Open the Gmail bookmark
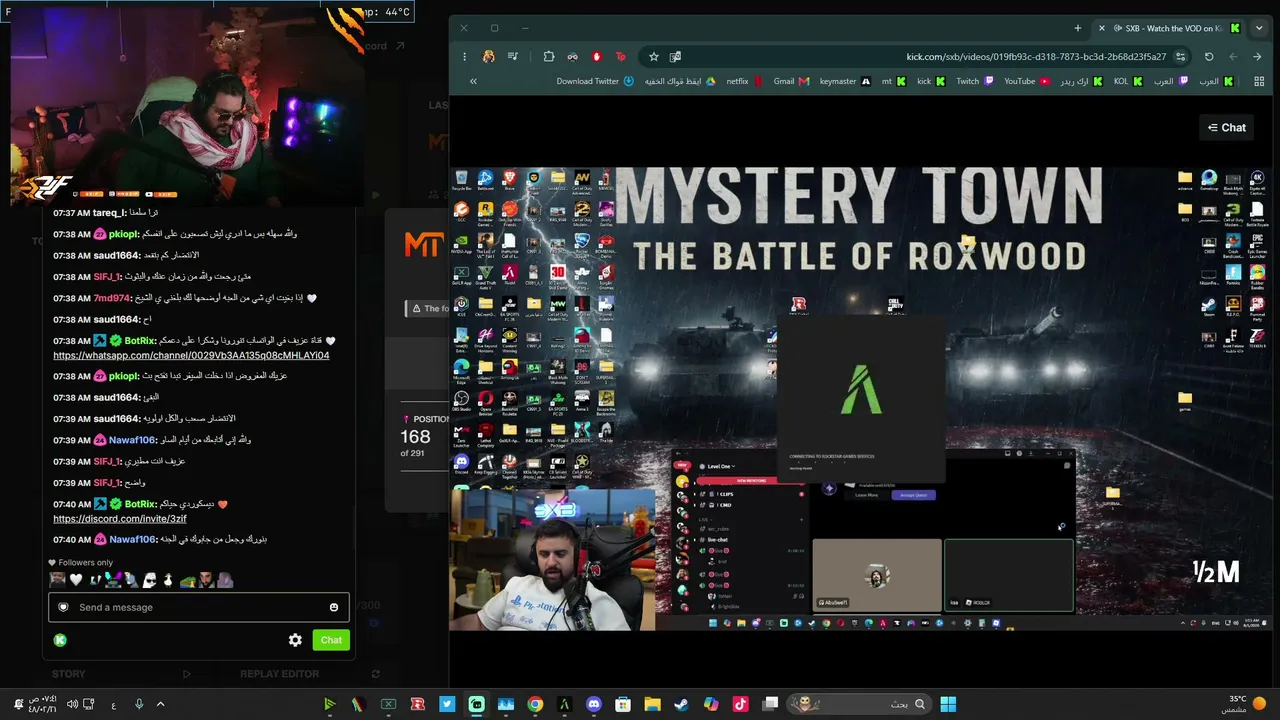The width and height of the screenshot is (1280, 720). 791,82
